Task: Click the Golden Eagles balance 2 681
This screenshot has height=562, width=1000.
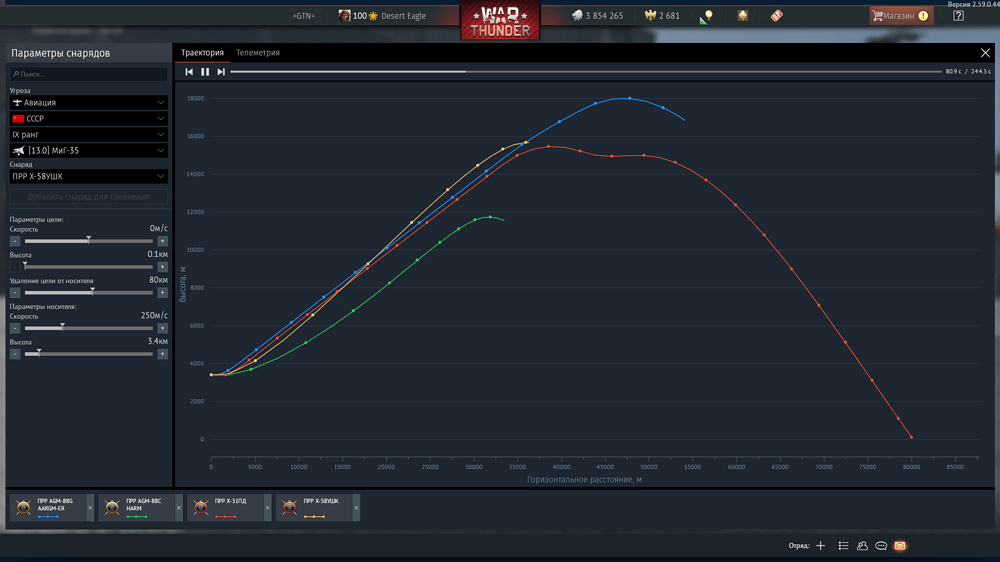Action: [x=662, y=16]
